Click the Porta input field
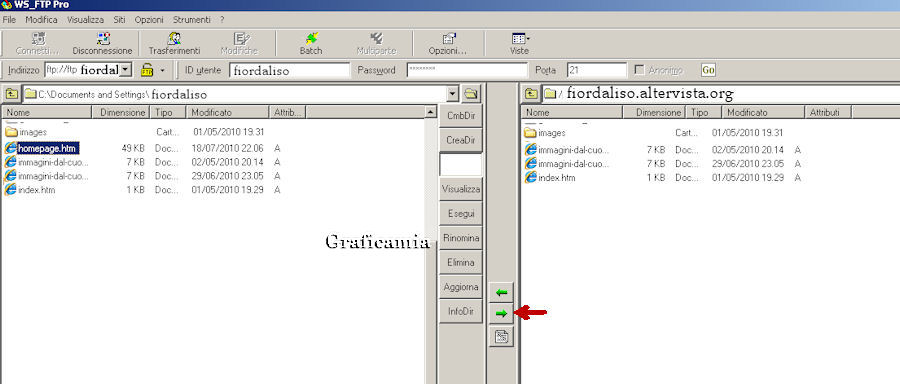 point(596,70)
